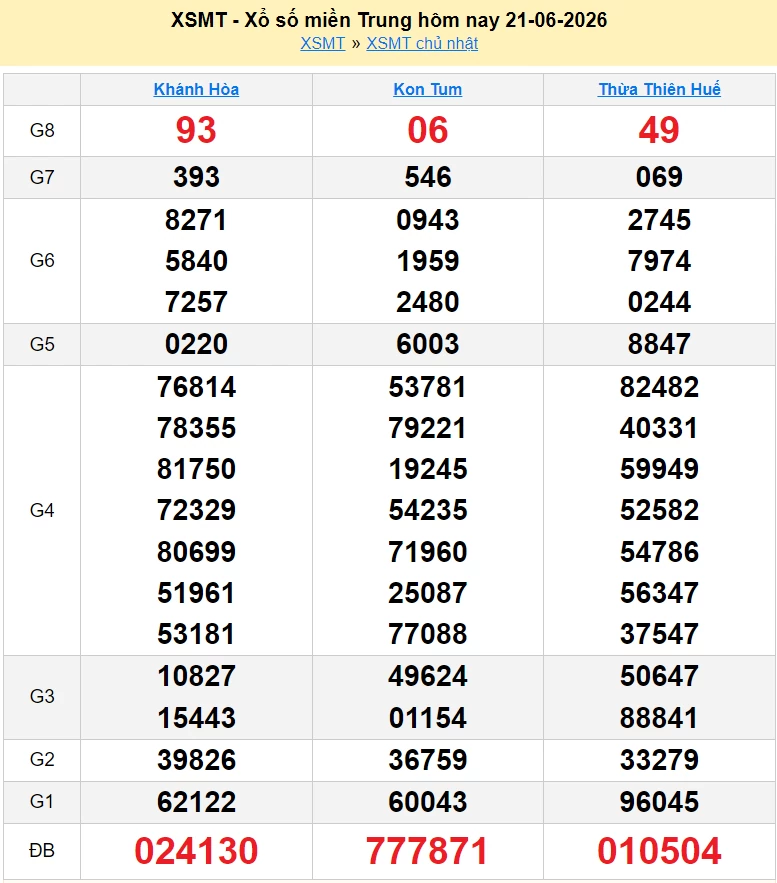Select G4 number 59949
This screenshot has height=883, width=777.
(x=659, y=470)
